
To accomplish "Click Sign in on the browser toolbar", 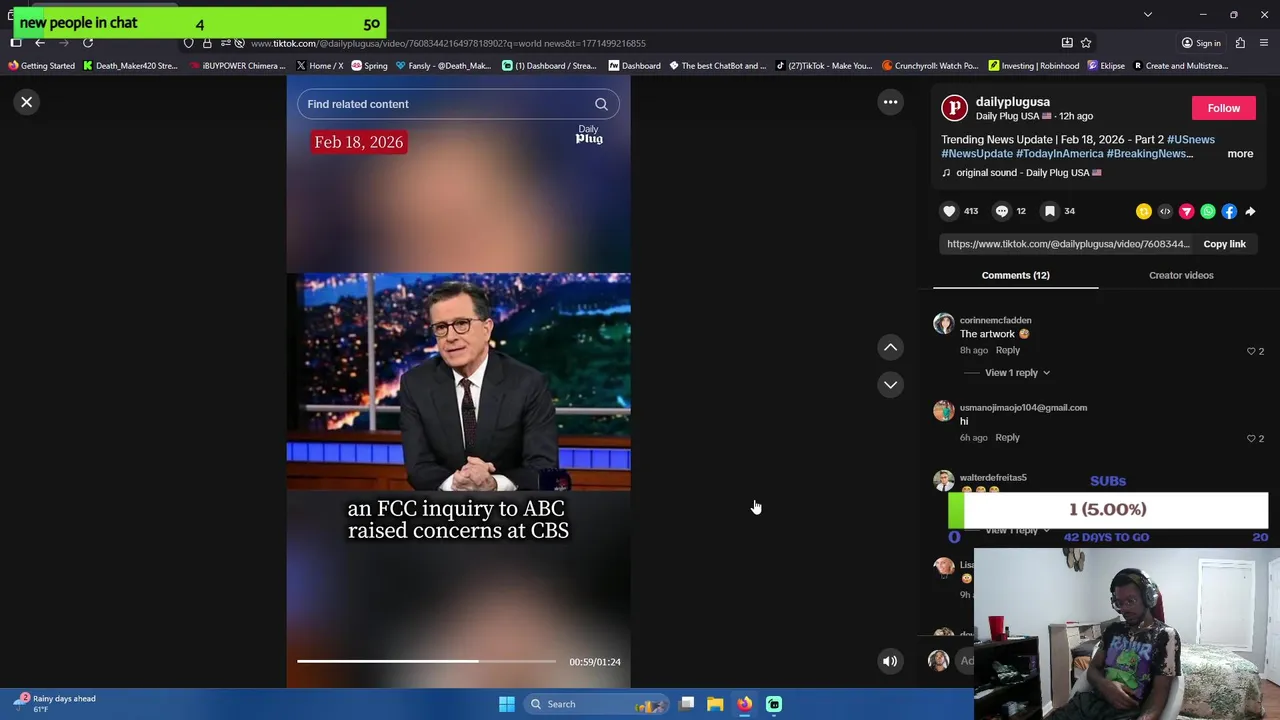I will click(x=1201, y=43).
